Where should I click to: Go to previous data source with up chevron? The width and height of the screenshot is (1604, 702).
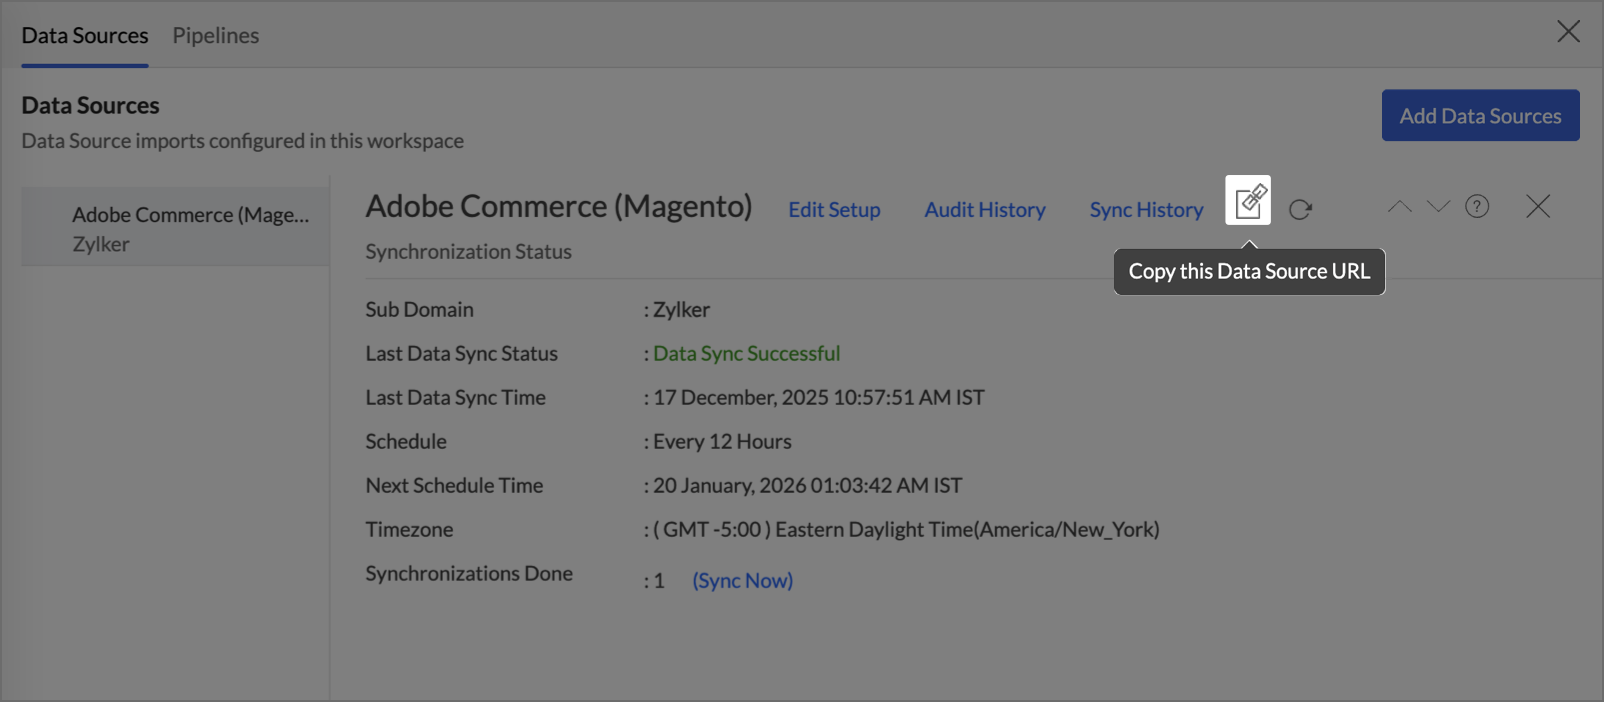pos(1399,207)
